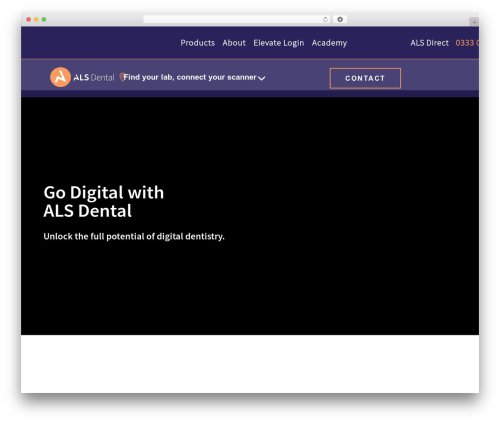Click the orange ALS Dental logo icon
The height and width of the screenshot is (423, 500).
[60, 77]
